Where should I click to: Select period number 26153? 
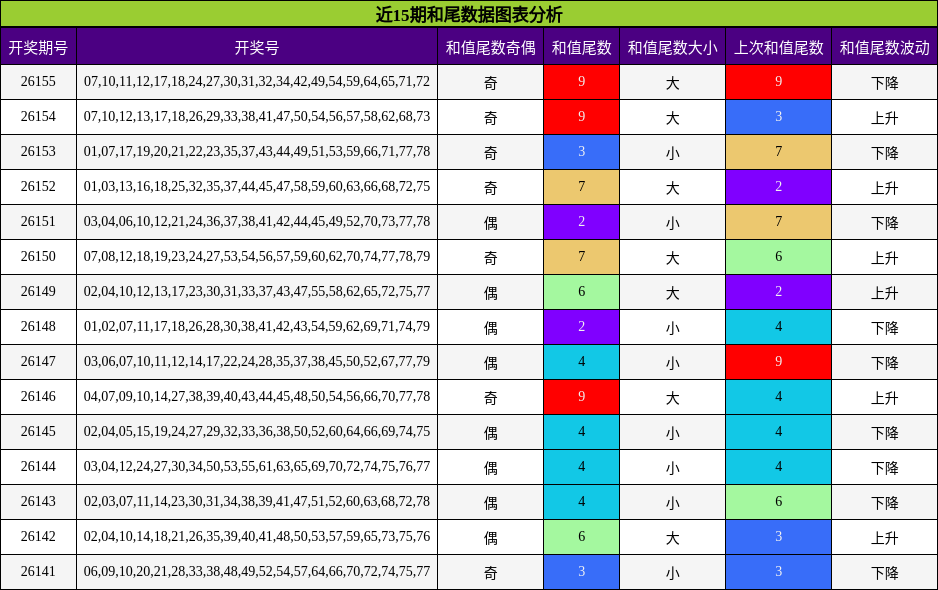[x=38, y=151]
